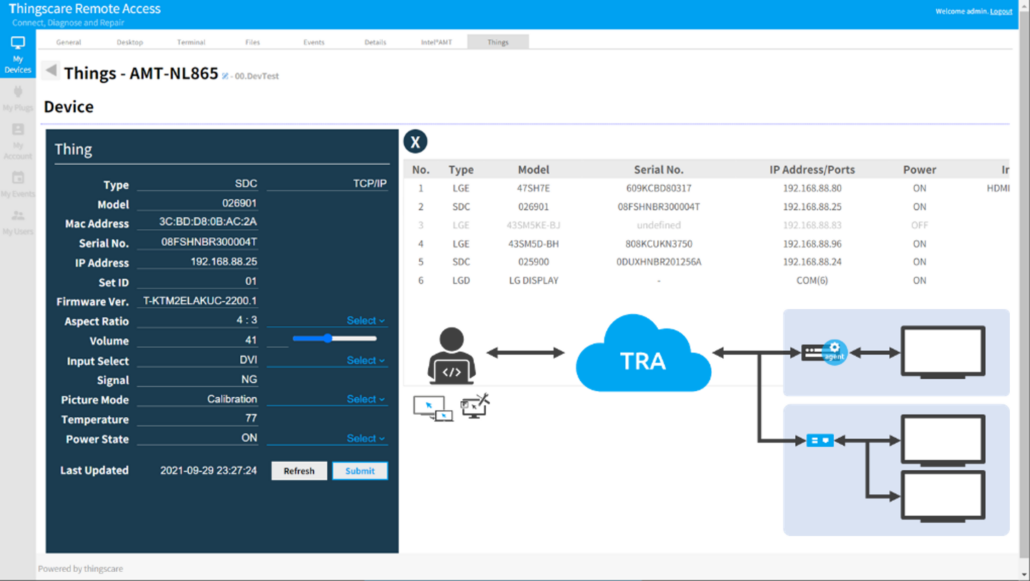Click the edit icon next to AMT-NL865
This screenshot has width=1030, height=581.
pyautogui.click(x=225, y=76)
